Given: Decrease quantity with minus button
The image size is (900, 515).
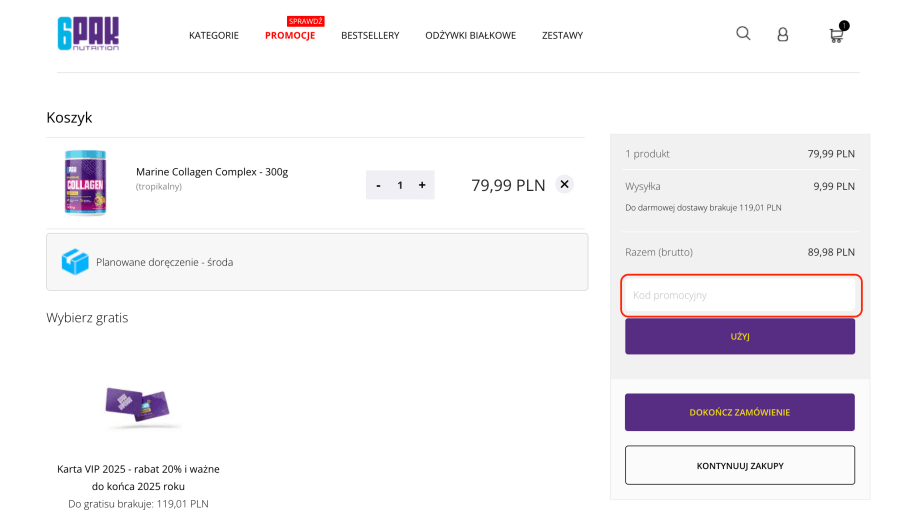Looking at the screenshot, I should (x=378, y=185).
